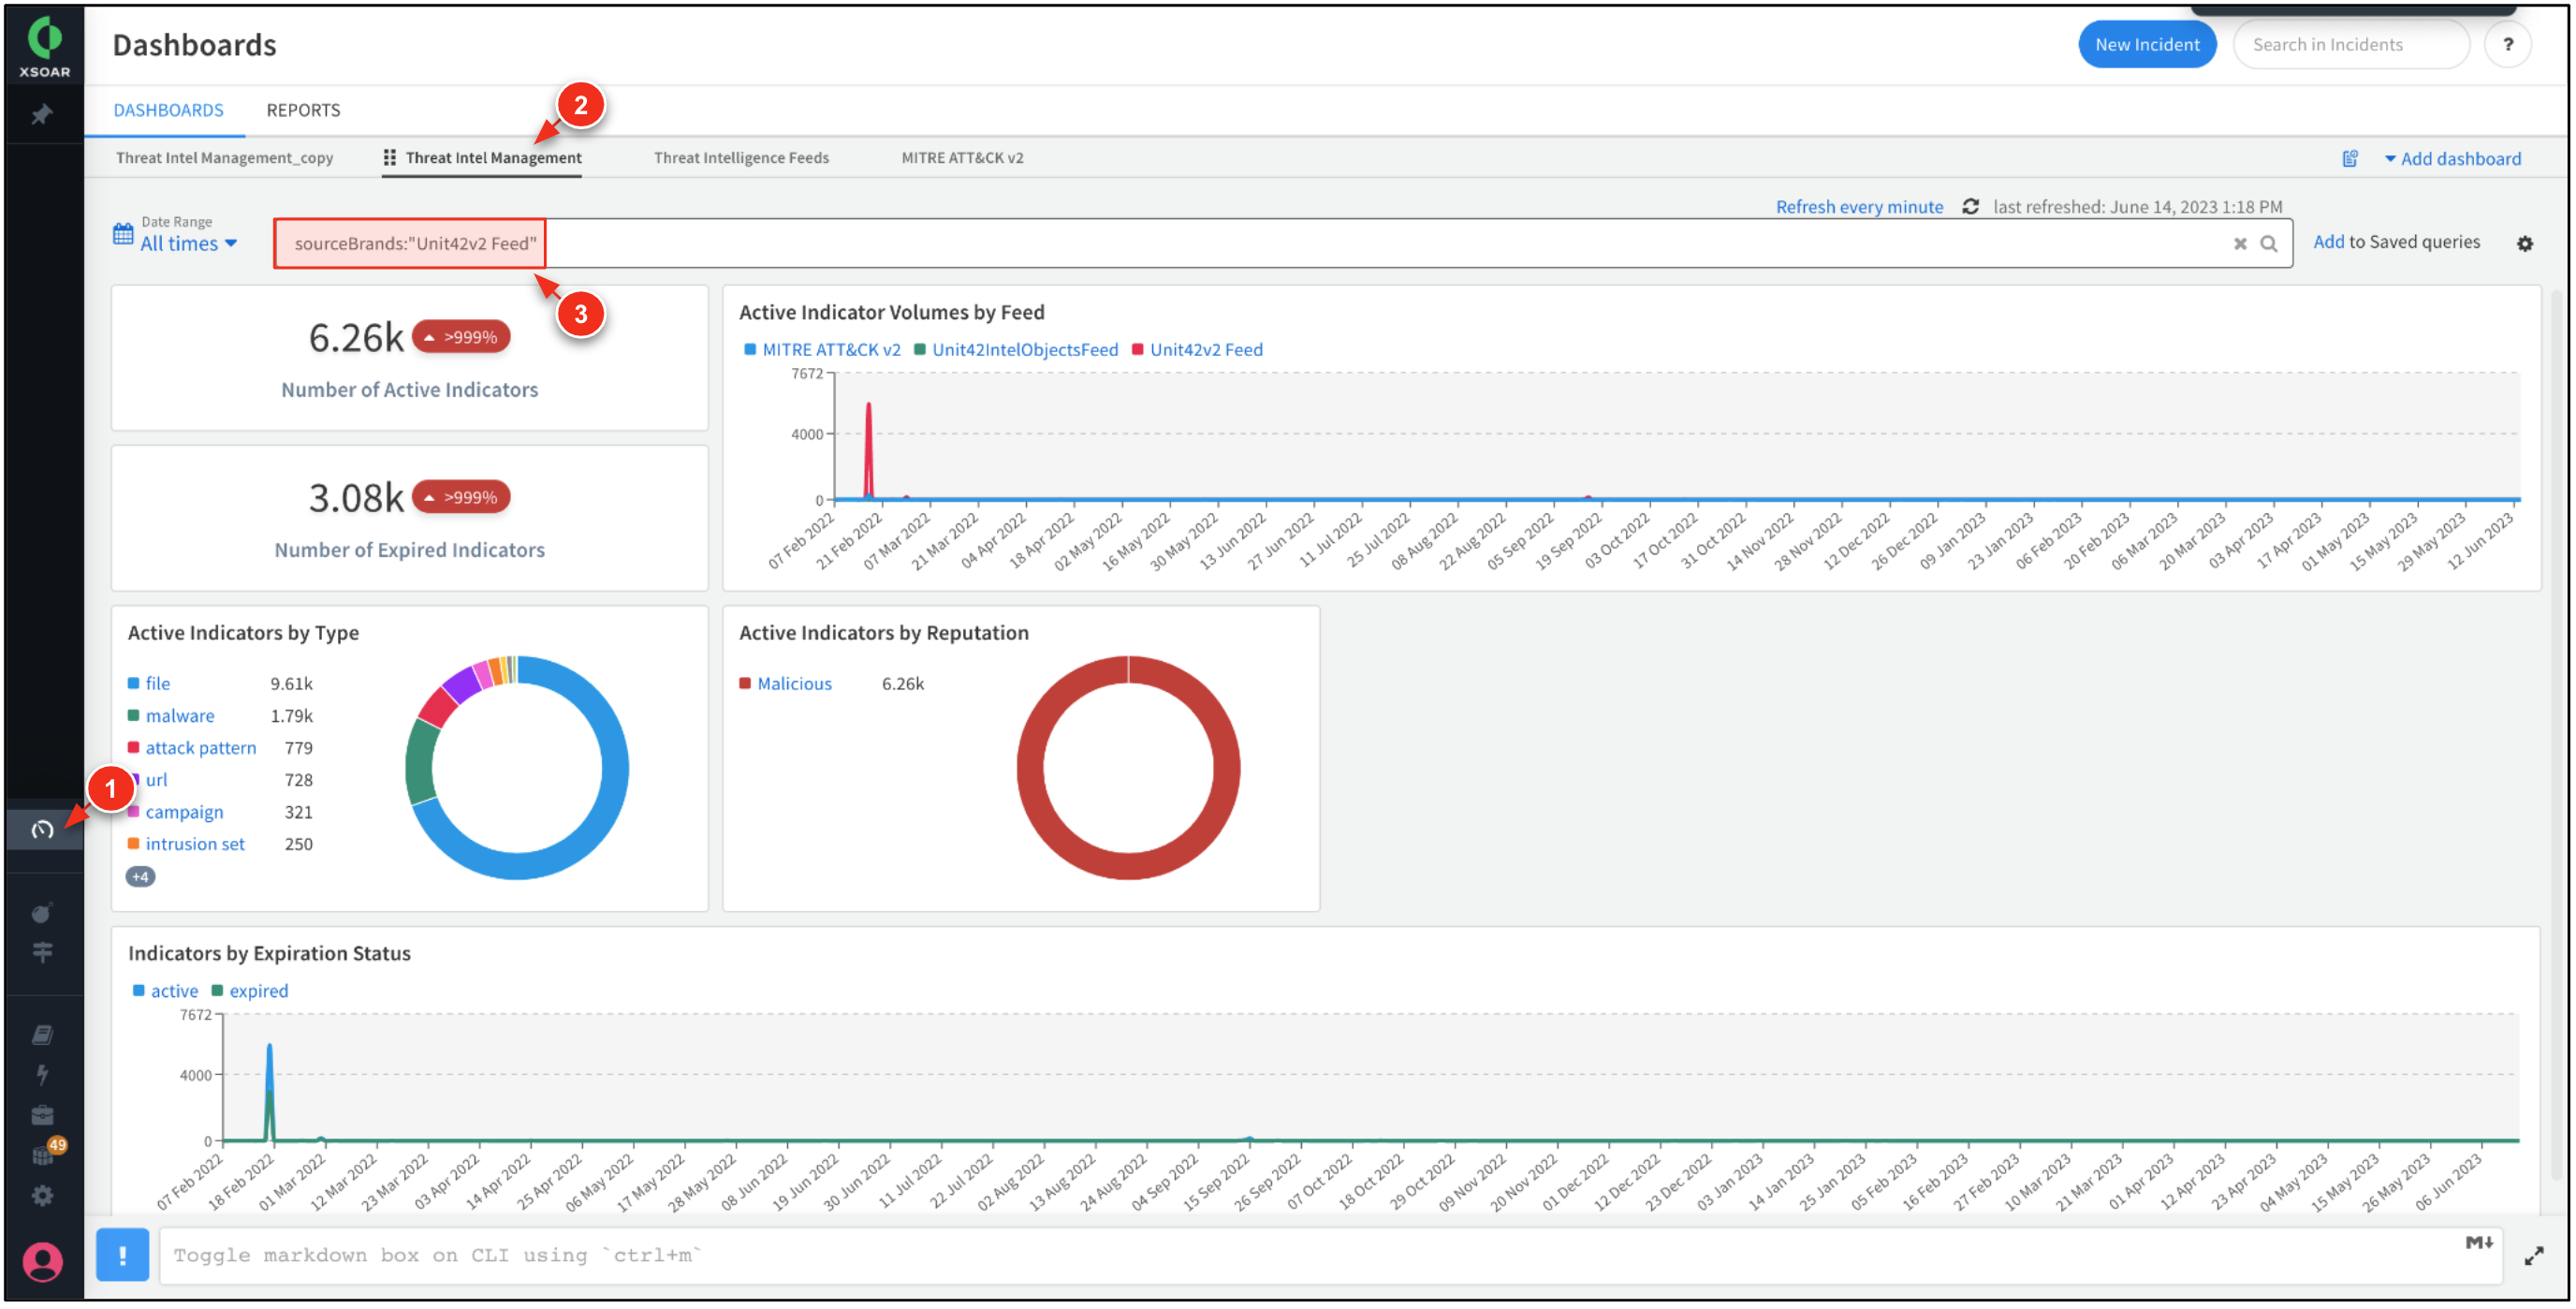
Task: Open Settings gear in left sidebar
Action: 42,1196
